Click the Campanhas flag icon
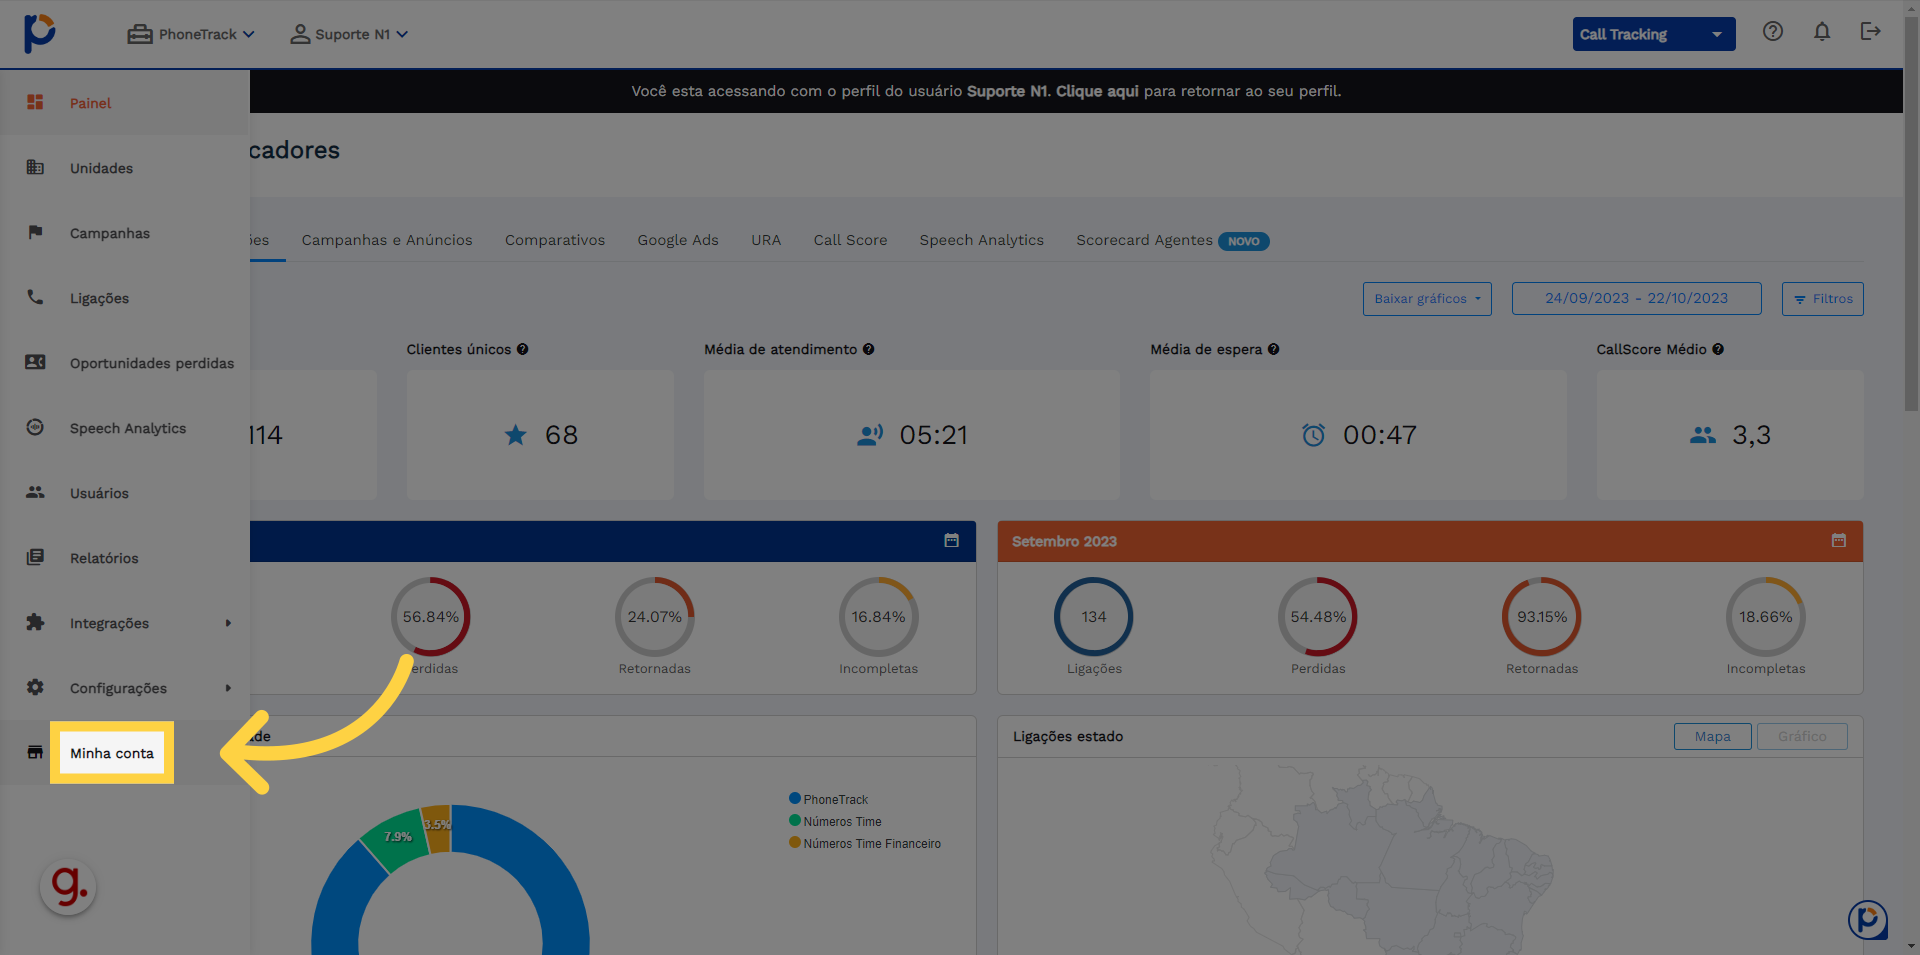 coord(35,232)
